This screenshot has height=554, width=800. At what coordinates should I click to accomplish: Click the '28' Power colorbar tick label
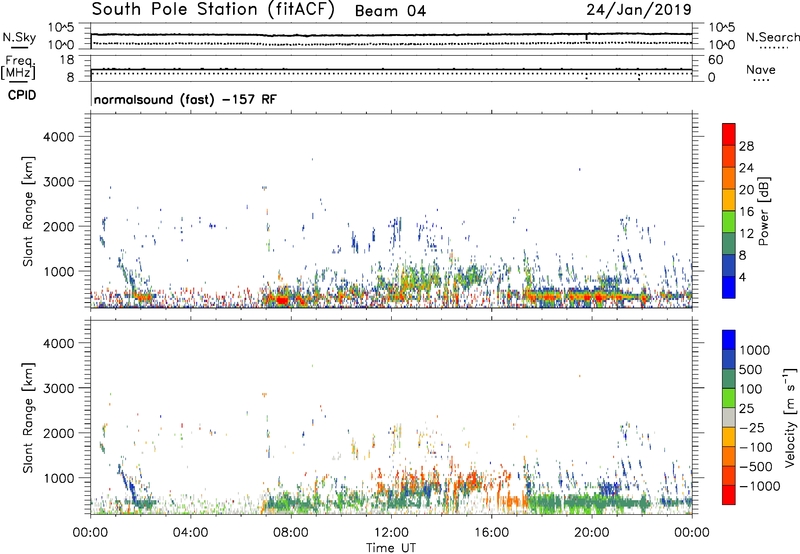[746, 146]
